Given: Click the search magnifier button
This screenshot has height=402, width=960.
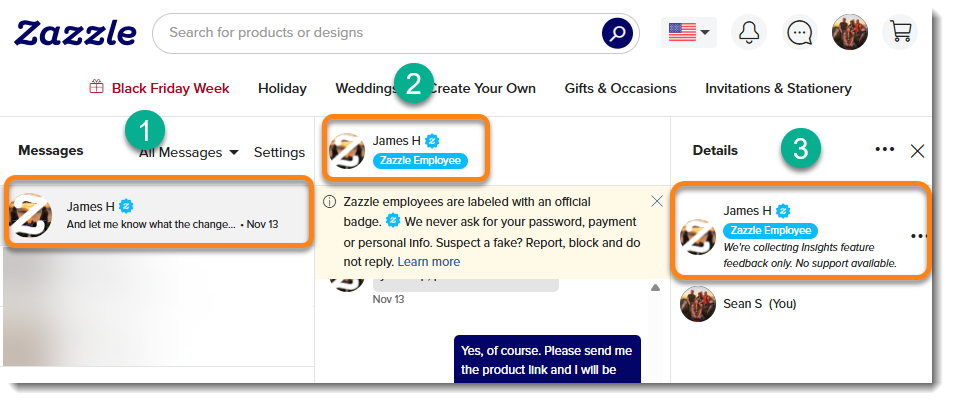Looking at the screenshot, I should pos(617,33).
